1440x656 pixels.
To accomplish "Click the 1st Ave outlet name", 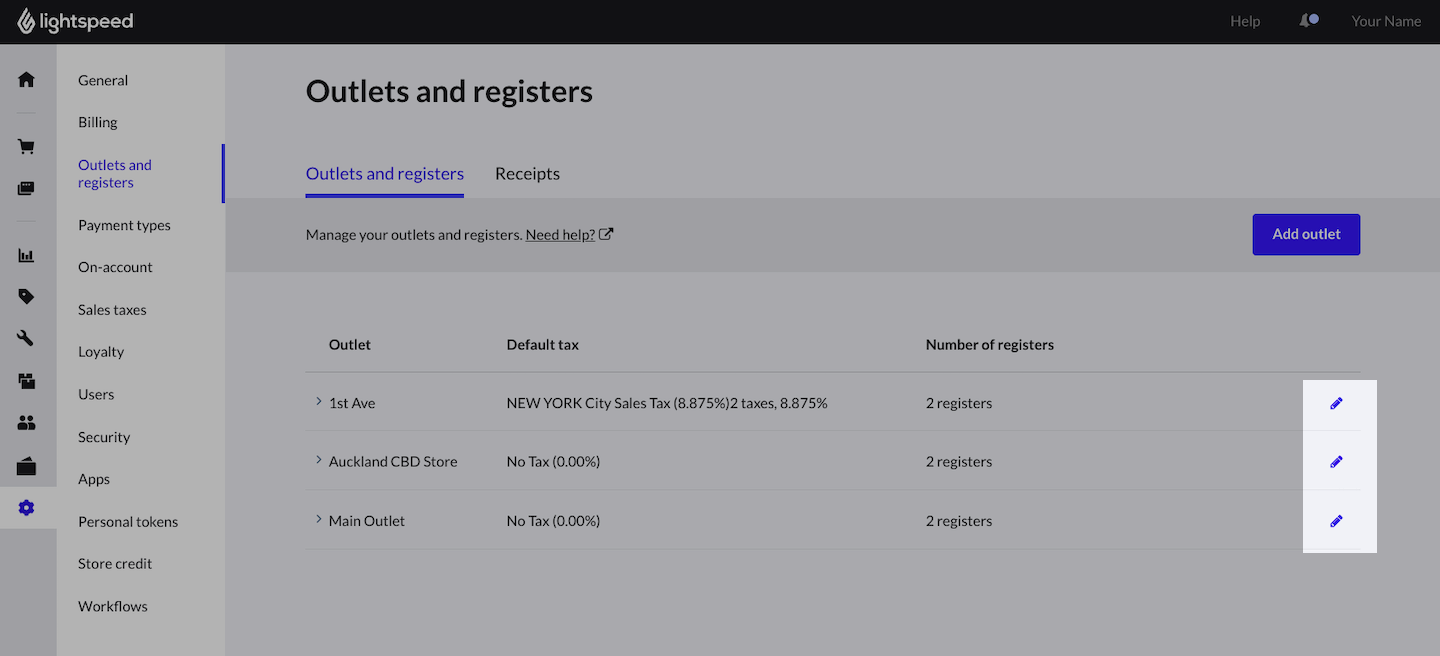I will (352, 403).
